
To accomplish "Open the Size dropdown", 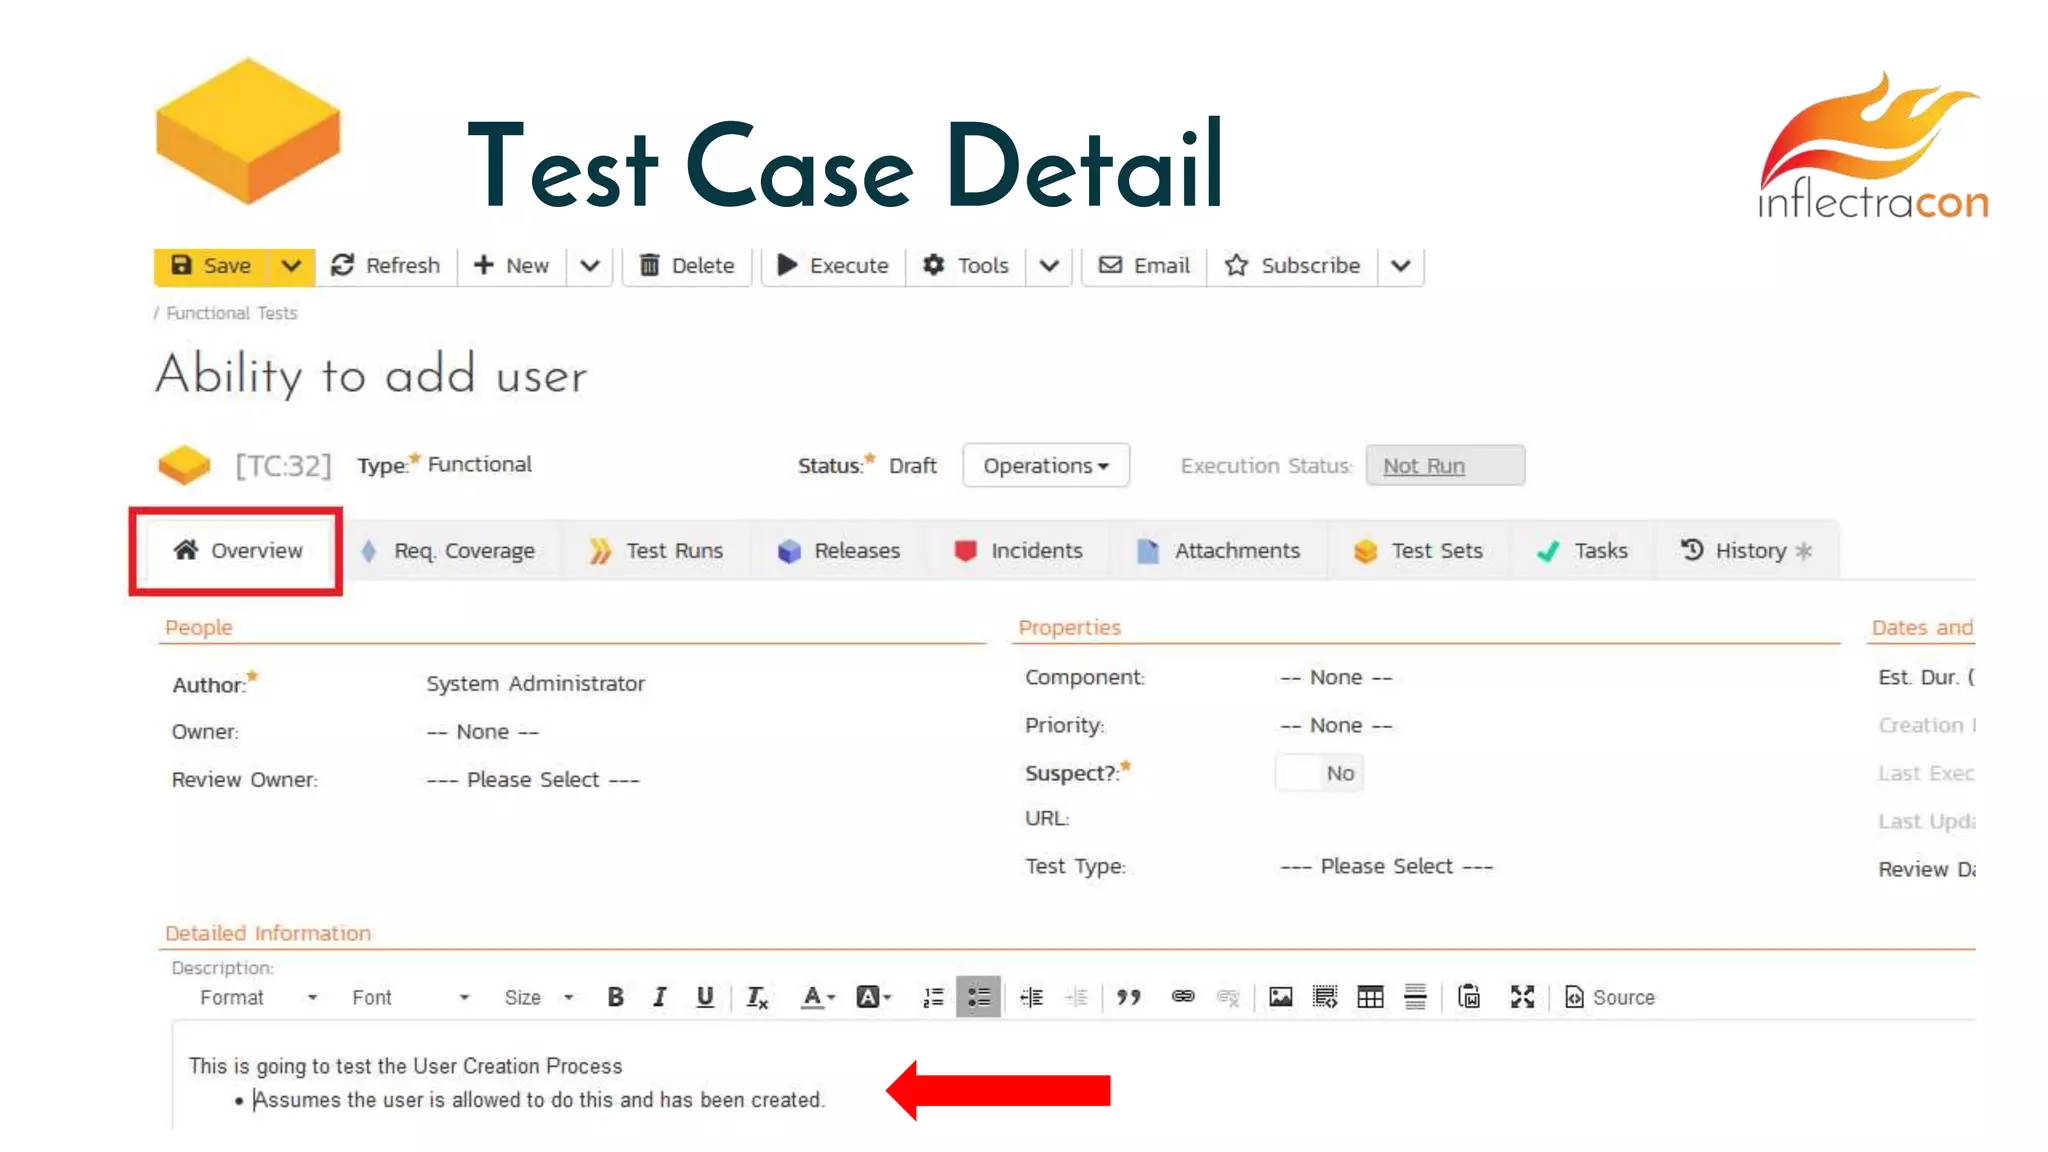I will (x=539, y=997).
